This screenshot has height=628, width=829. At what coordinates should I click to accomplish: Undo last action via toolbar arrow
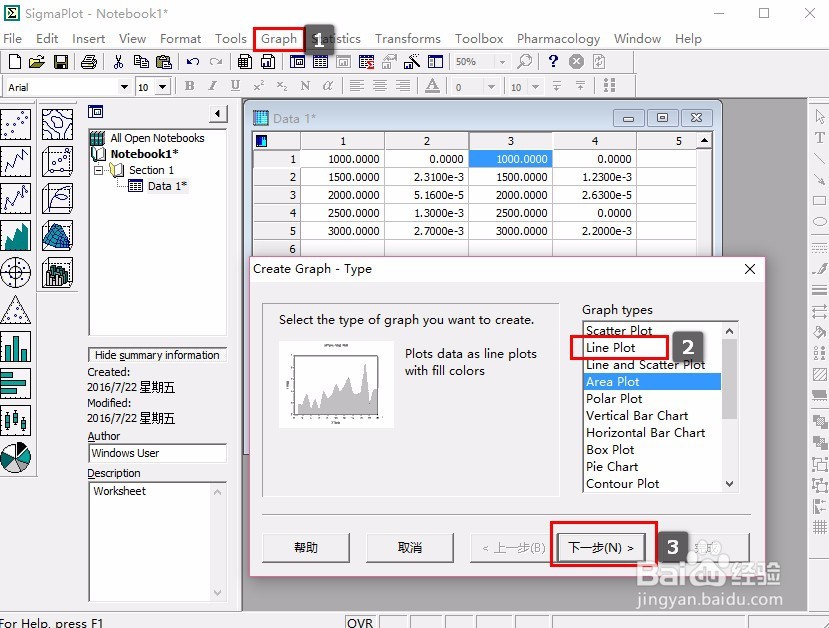pyautogui.click(x=192, y=62)
